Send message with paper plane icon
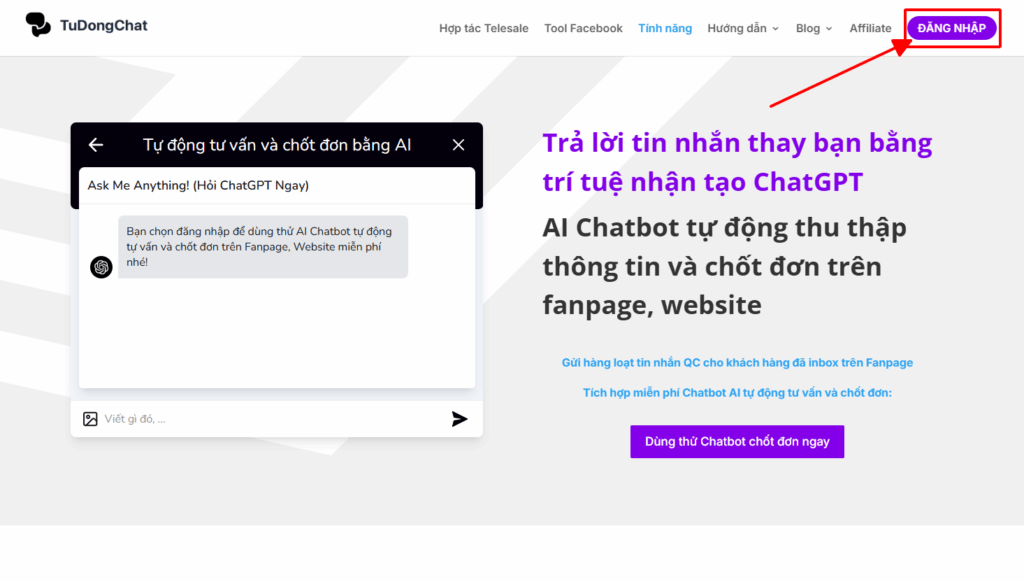Screen dimensions: 1024x582 [459, 419]
